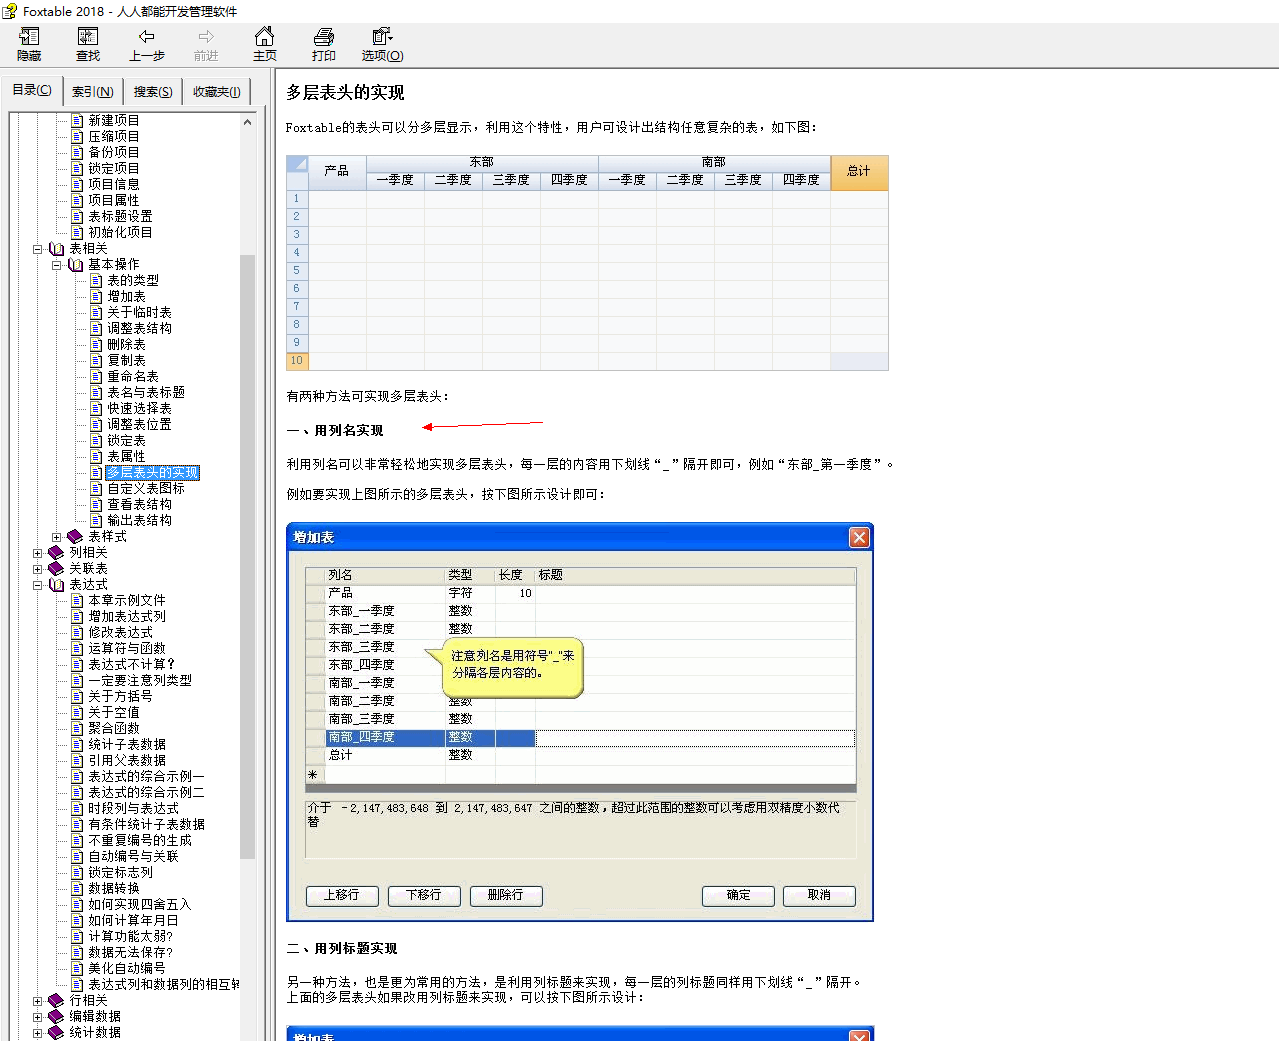The width and height of the screenshot is (1279, 1041).
Task: Expand the 列相关 tree node
Action: click(x=38, y=553)
